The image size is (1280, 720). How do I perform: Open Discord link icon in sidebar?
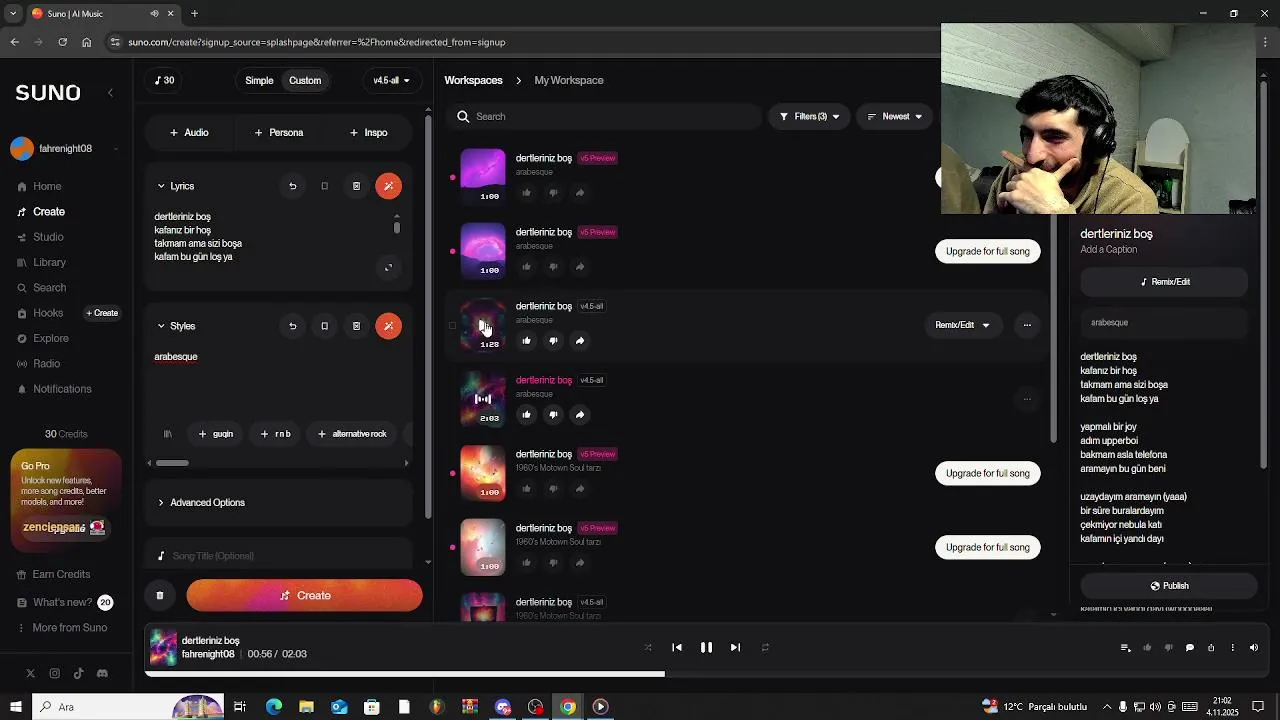click(x=102, y=674)
